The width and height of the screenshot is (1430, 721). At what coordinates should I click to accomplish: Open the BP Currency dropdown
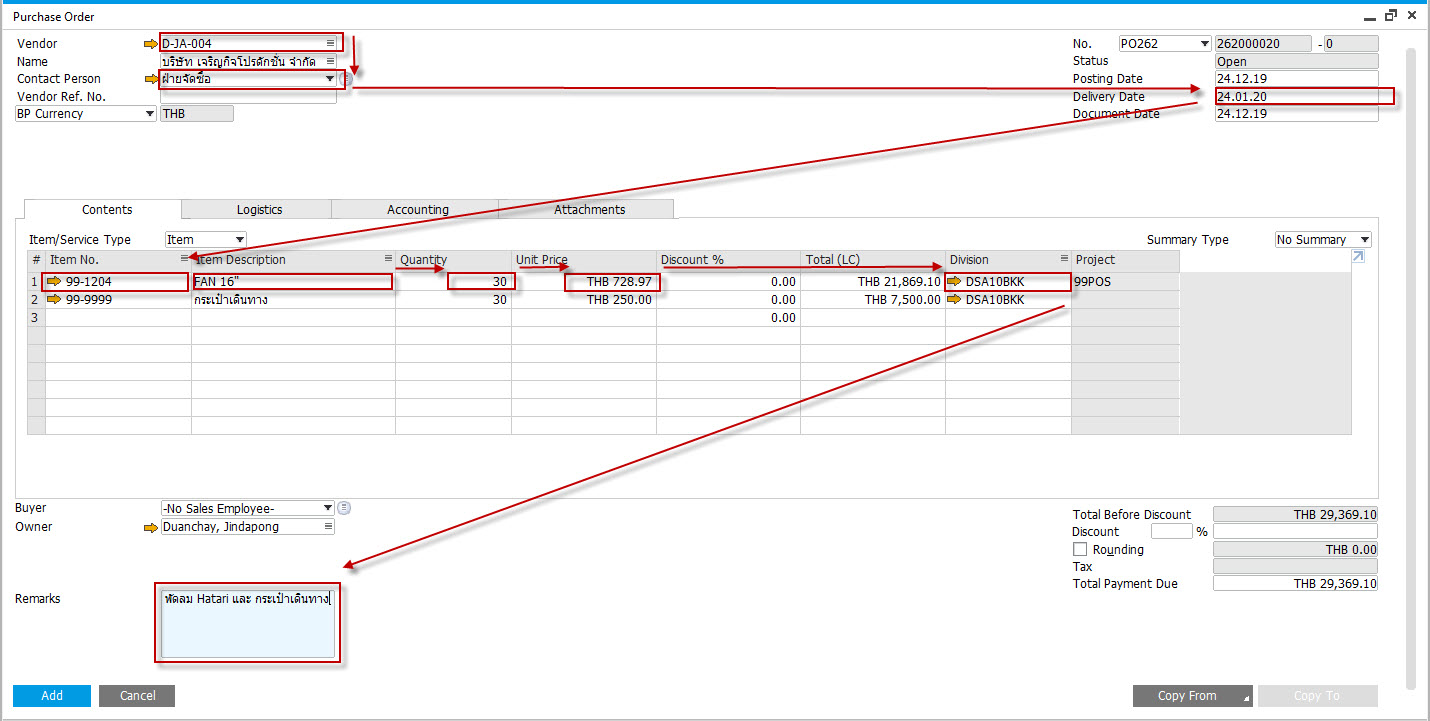pos(149,114)
